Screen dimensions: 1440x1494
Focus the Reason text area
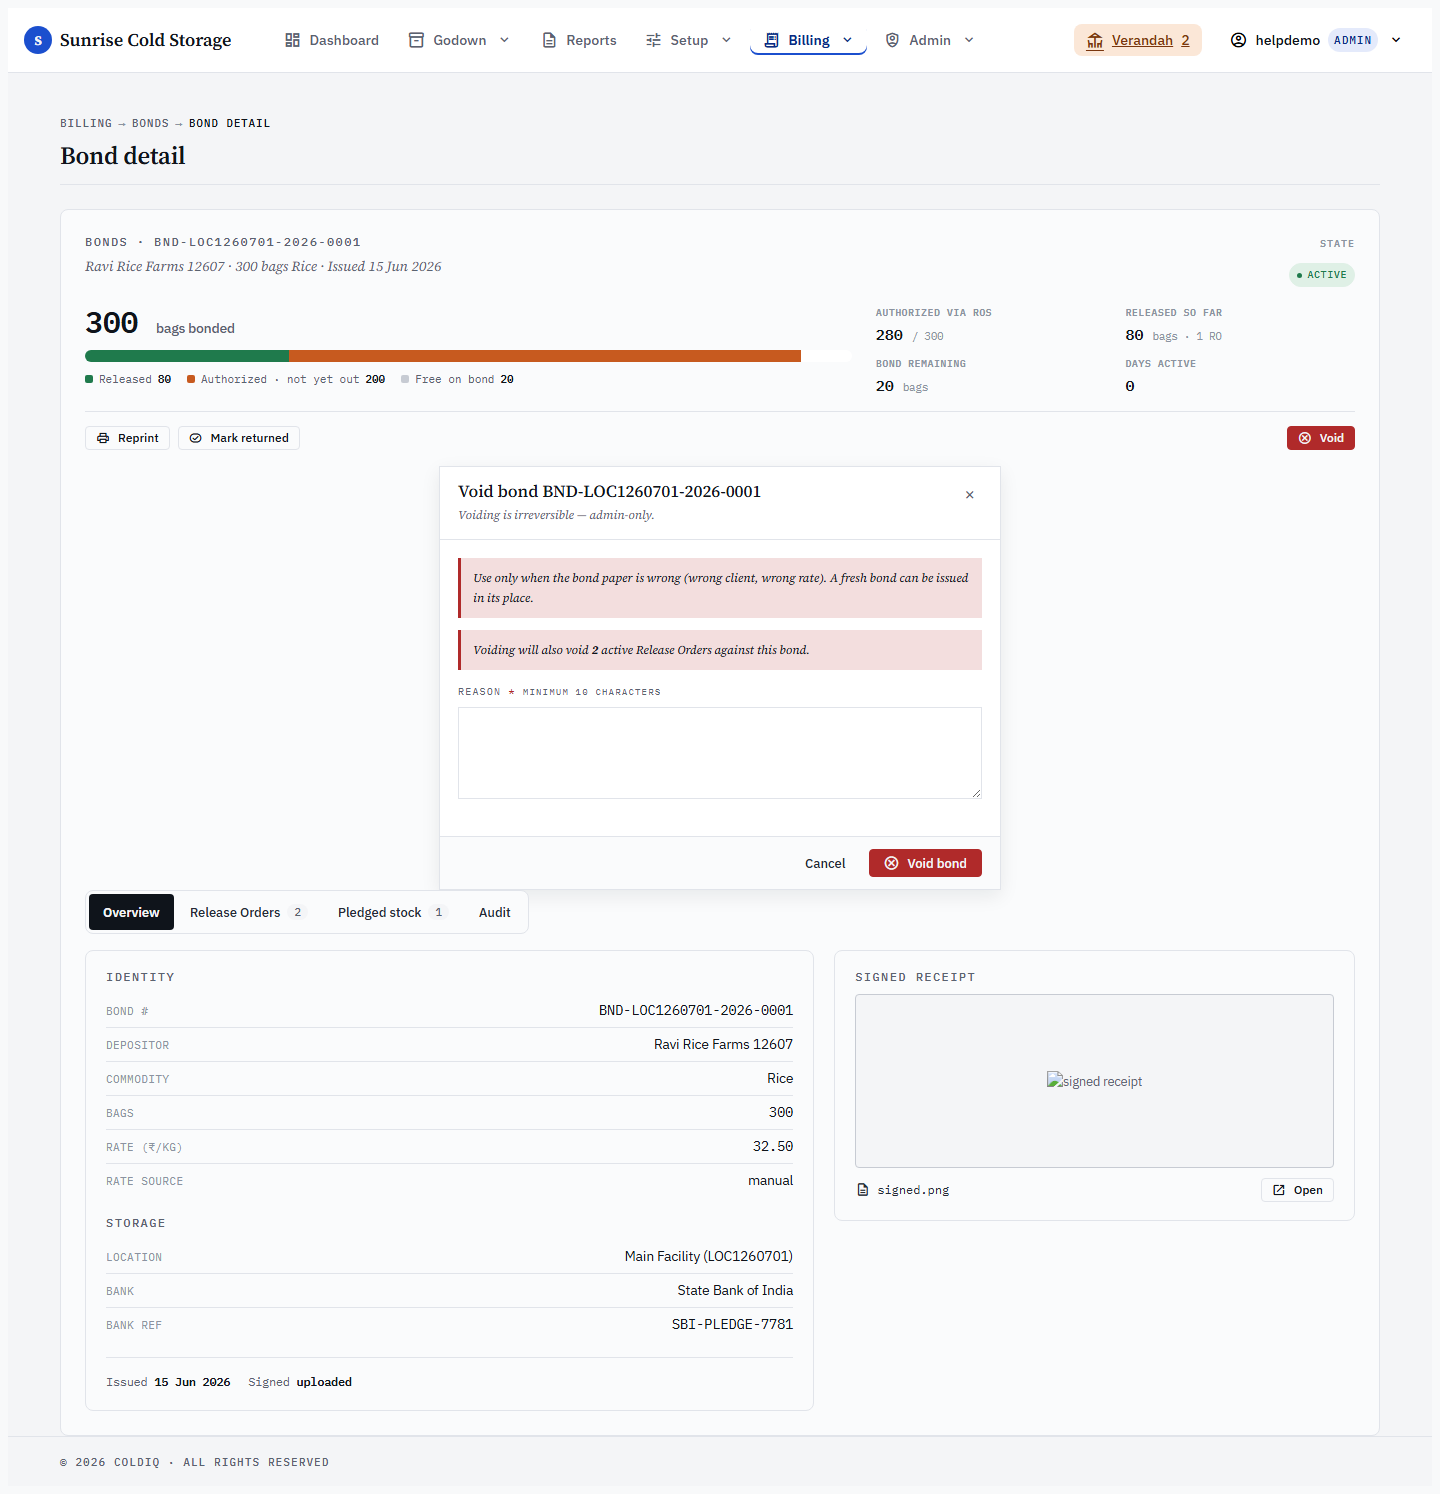coord(720,753)
